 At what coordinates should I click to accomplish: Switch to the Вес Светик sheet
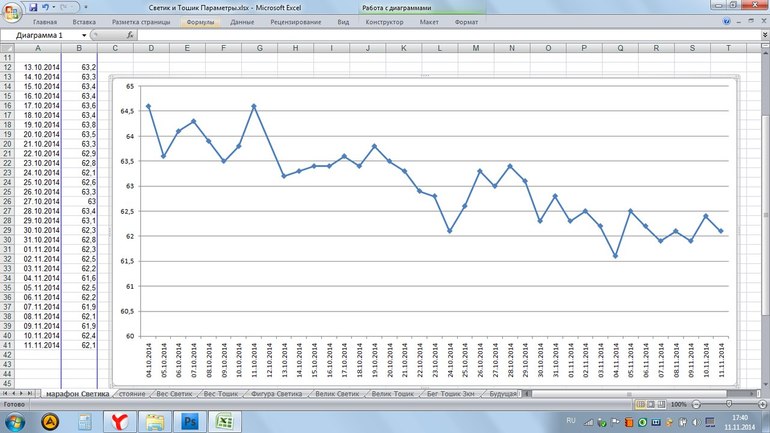(175, 394)
